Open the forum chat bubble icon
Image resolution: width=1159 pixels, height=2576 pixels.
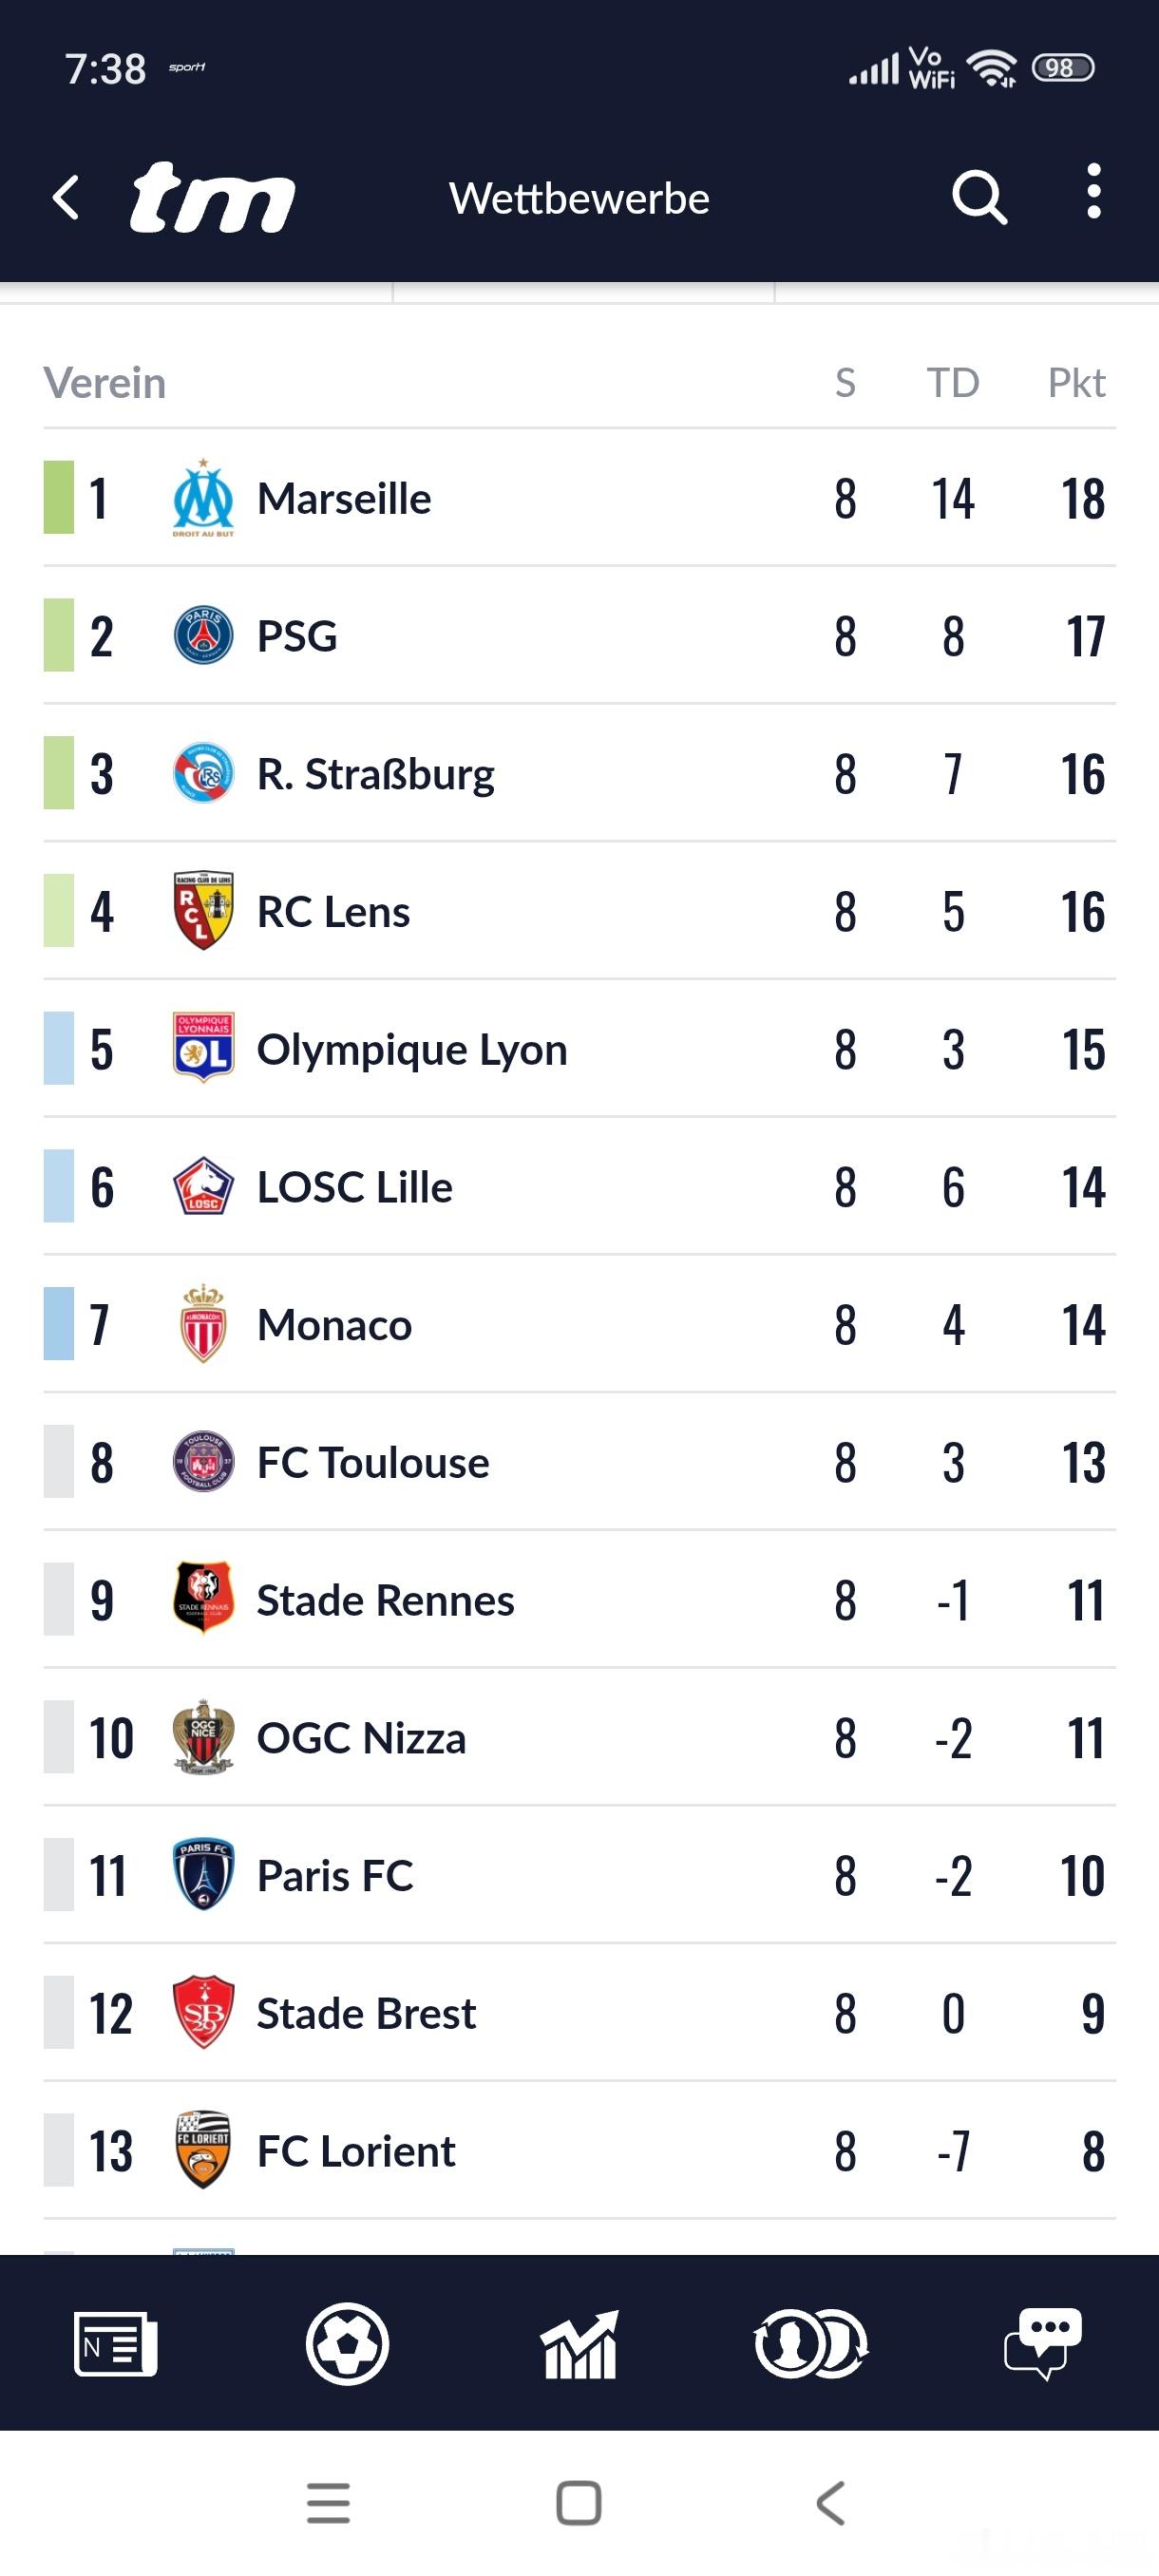point(1043,2343)
